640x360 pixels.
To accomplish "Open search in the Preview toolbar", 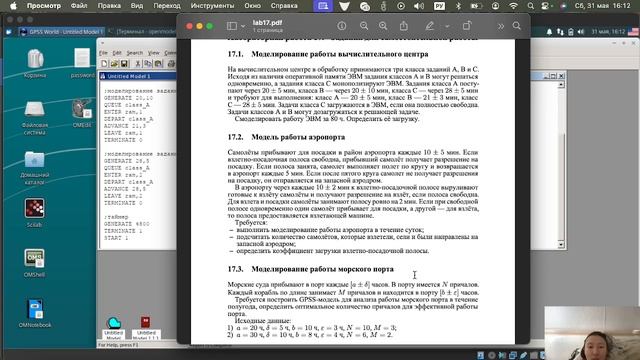I will pos(516,26).
